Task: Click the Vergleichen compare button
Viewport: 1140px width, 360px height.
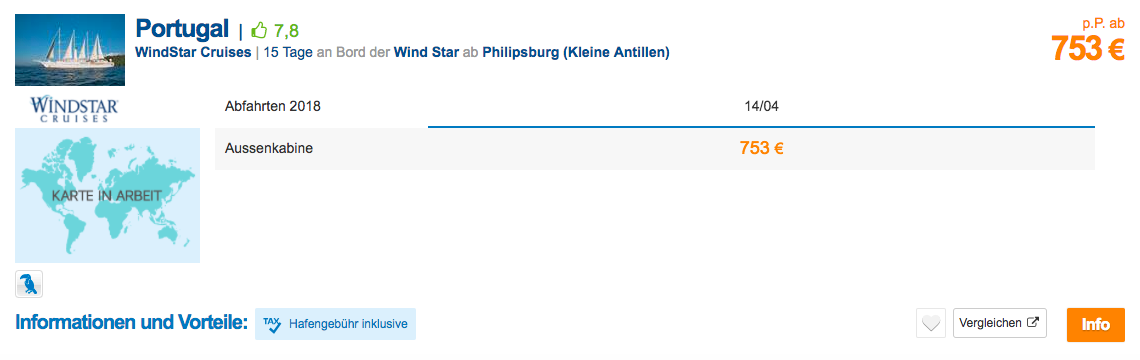Action: coord(1000,323)
